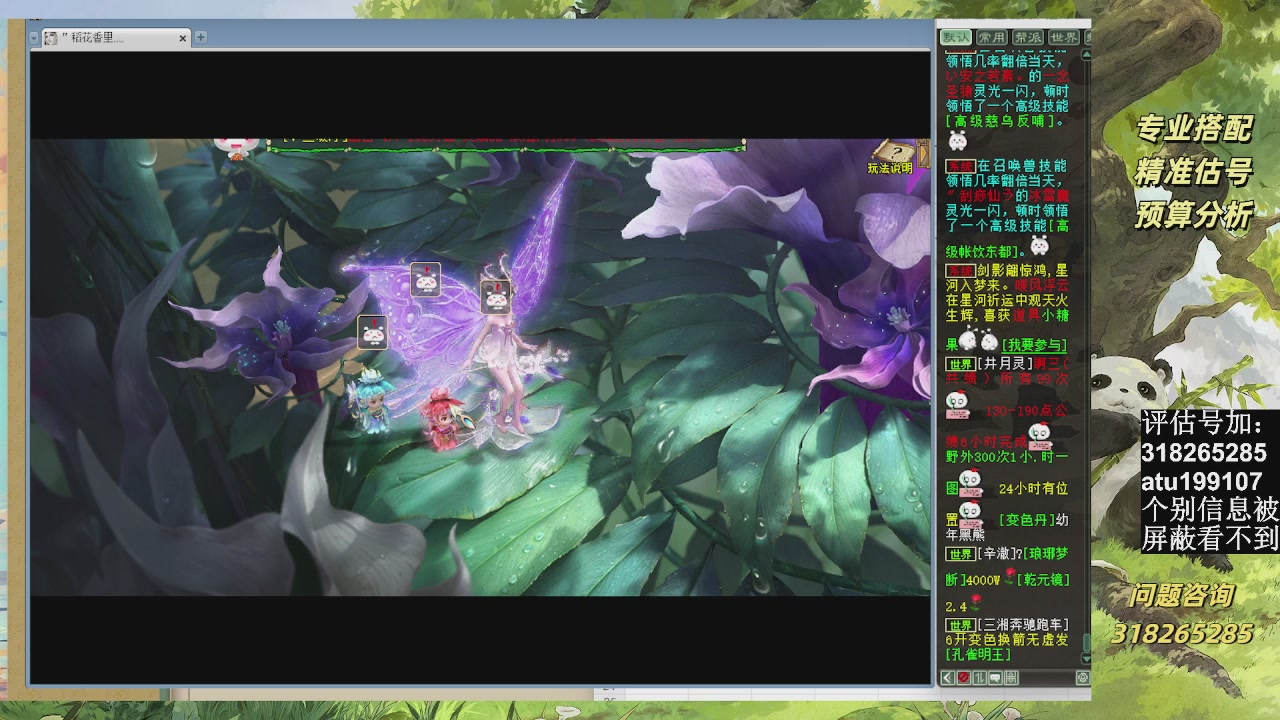Click the white rabbit emoji below 高级慈乌反哺
Image resolution: width=1280 pixels, height=720 pixels.
(x=958, y=142)
